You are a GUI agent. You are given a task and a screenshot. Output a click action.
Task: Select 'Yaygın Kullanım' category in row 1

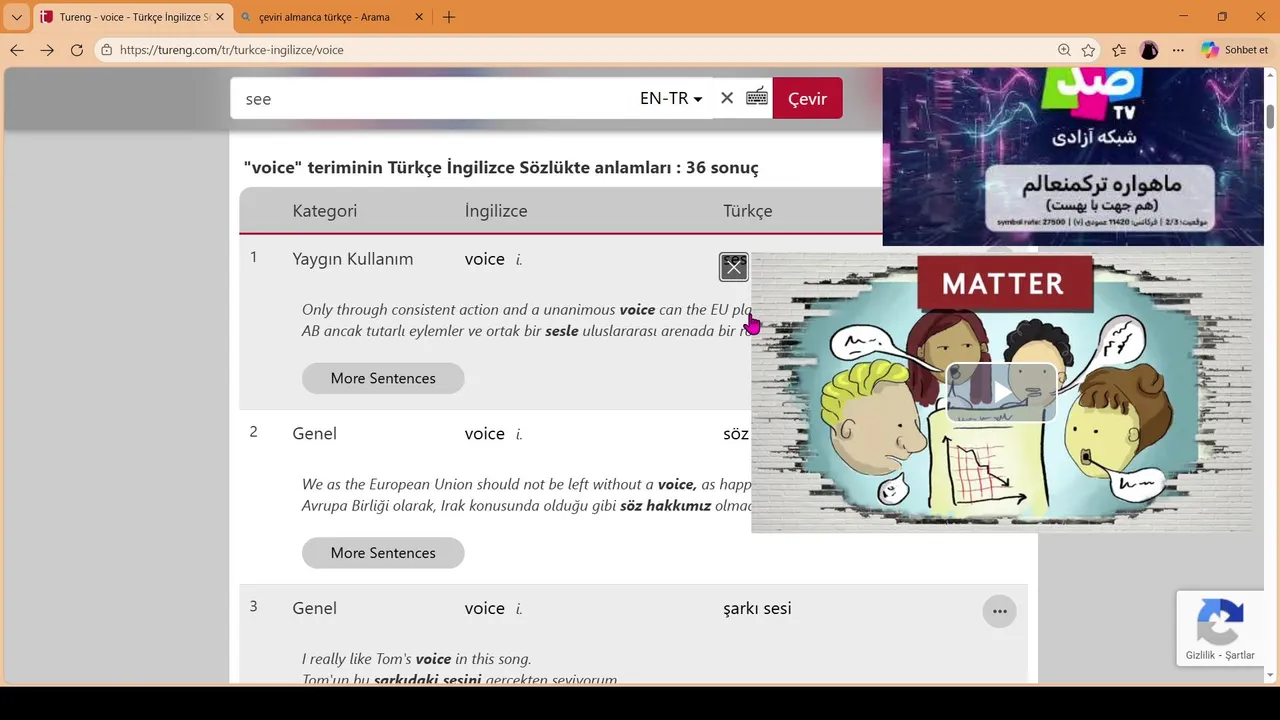pos(352,259)
